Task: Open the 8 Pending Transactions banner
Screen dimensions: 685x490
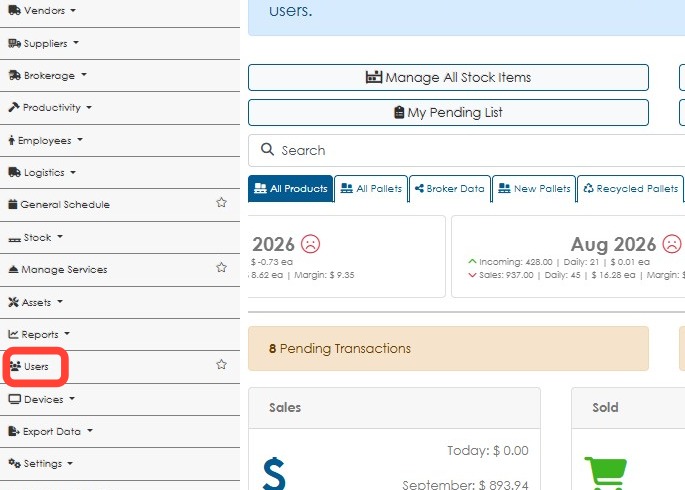Action: coord(448,349)
